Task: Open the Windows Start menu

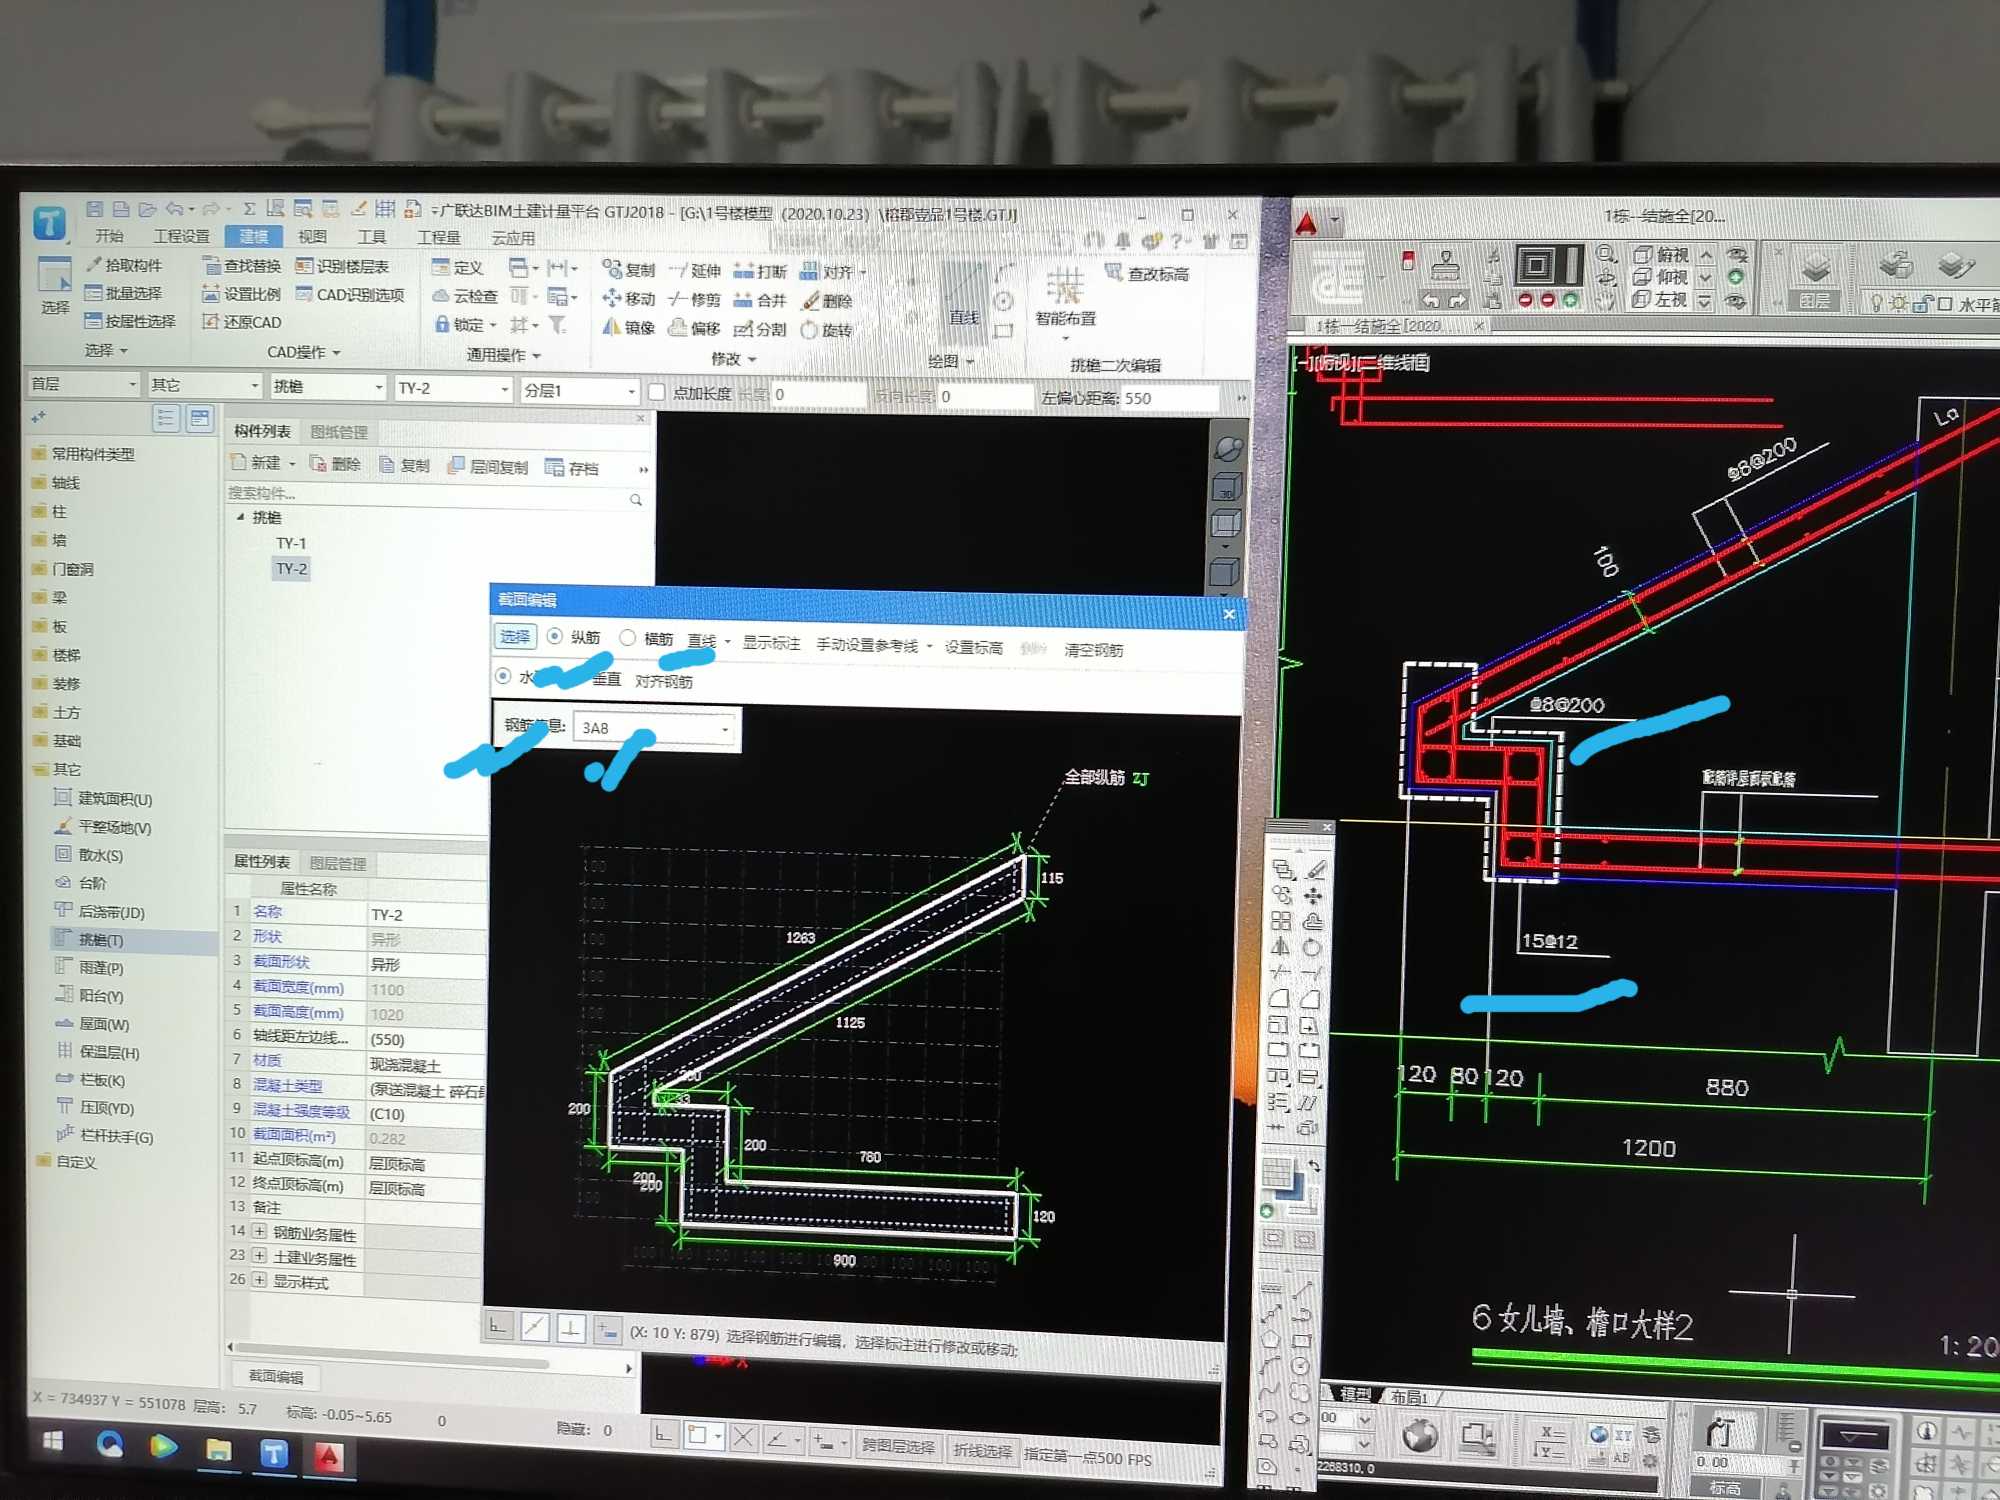Action: click(53, 1440)
